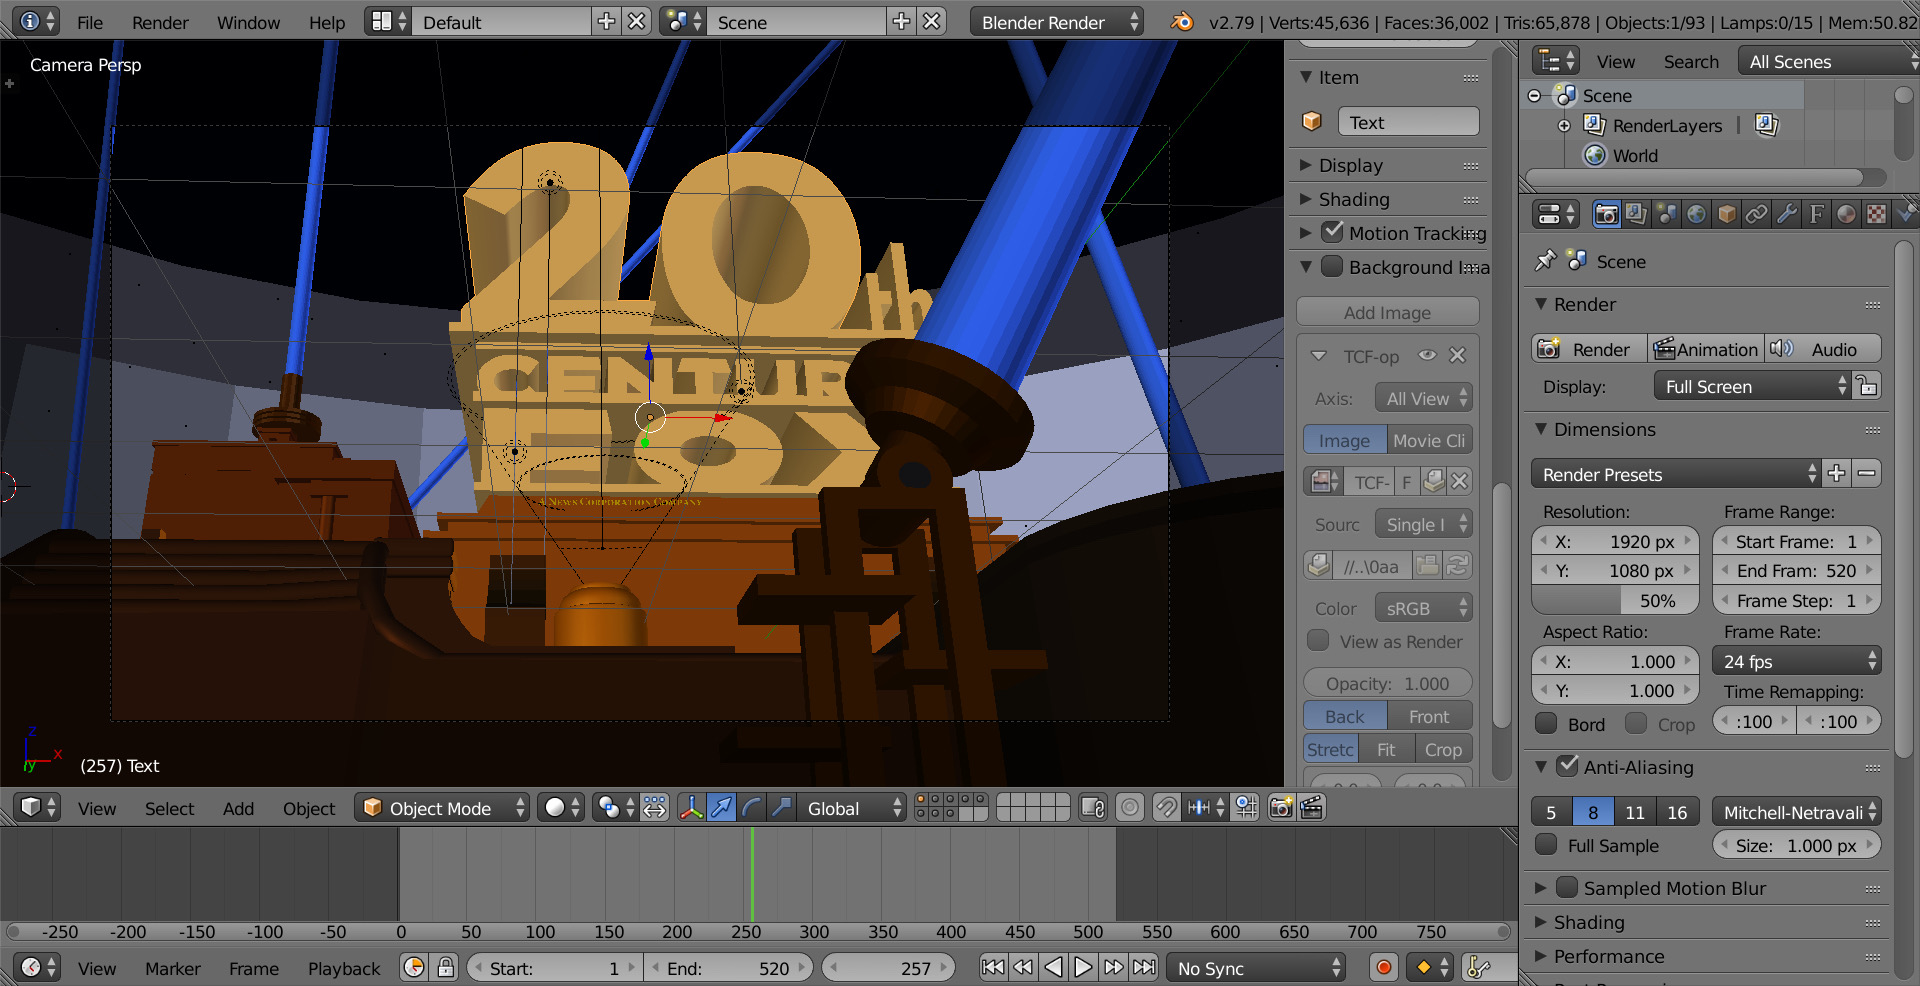Click the Add Image button
The image size is (1920, 986).
click(1387, 312)
